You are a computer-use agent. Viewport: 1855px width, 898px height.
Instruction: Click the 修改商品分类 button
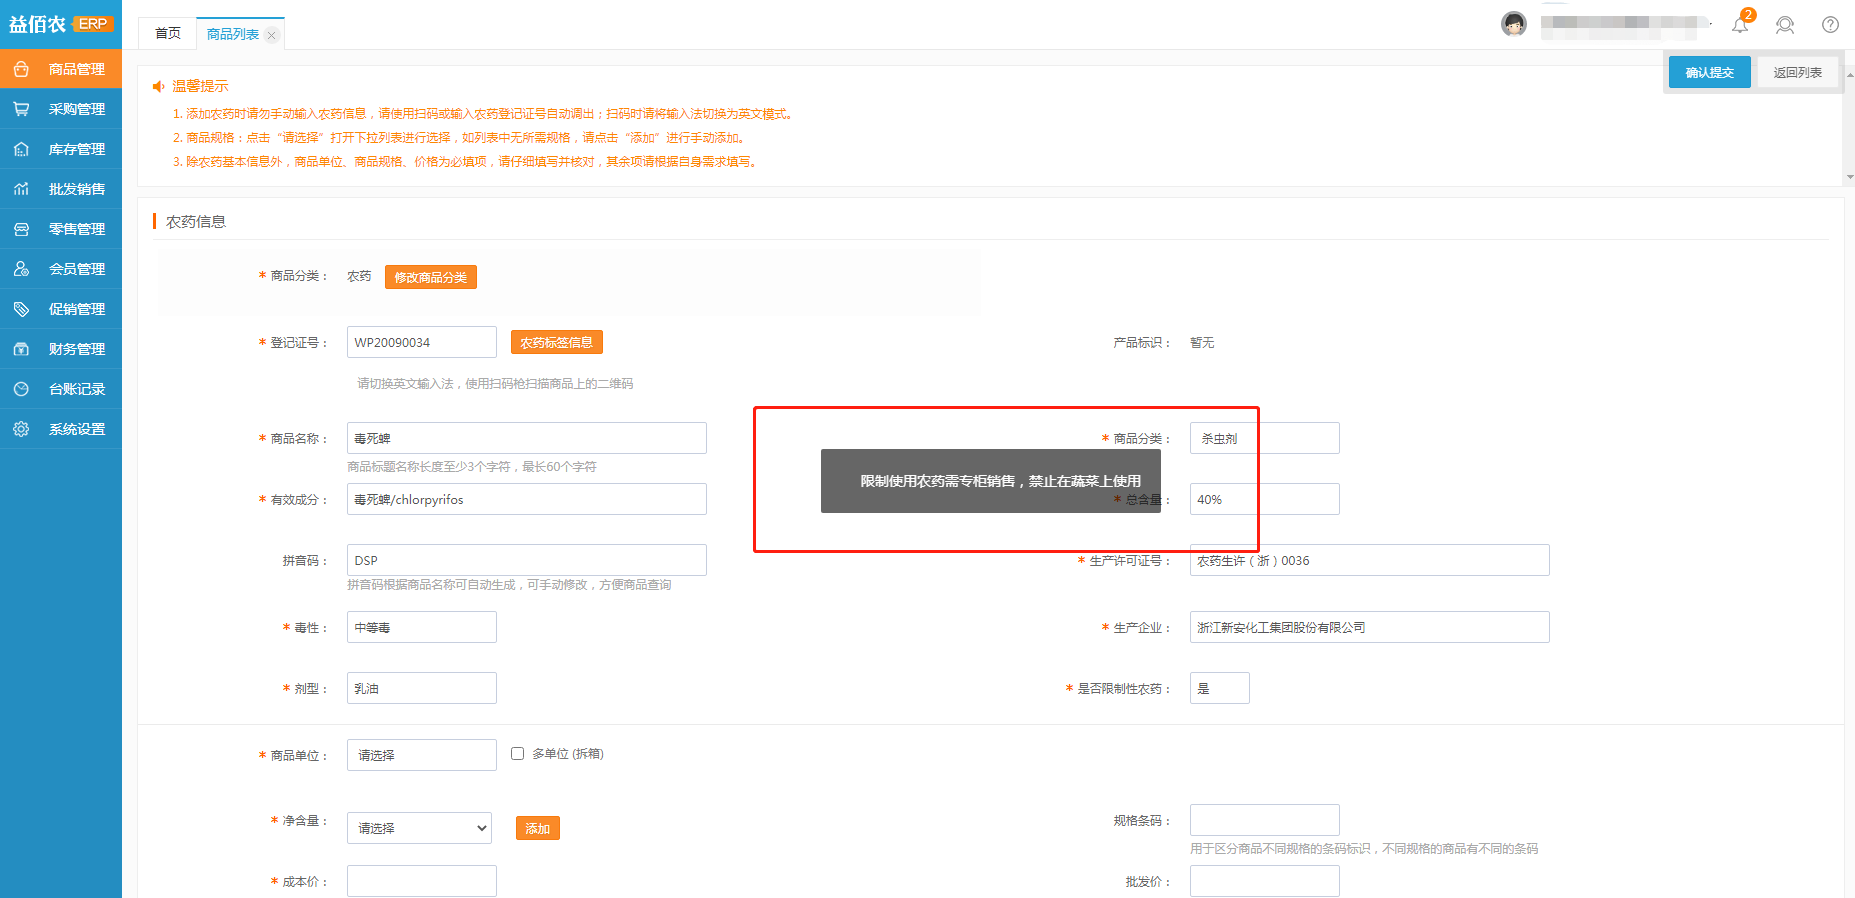coord(430,277)
